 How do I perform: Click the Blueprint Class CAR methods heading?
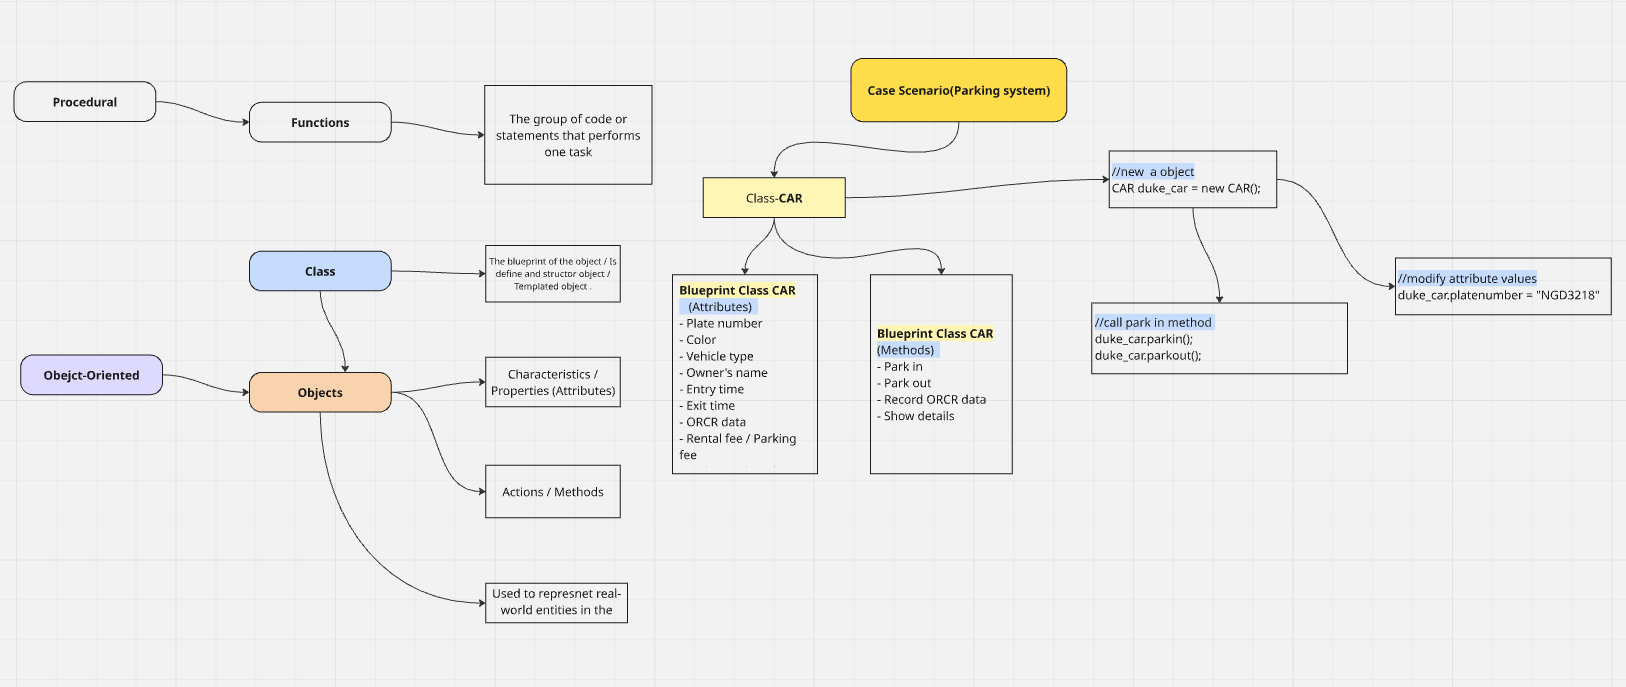click(935, 333)
